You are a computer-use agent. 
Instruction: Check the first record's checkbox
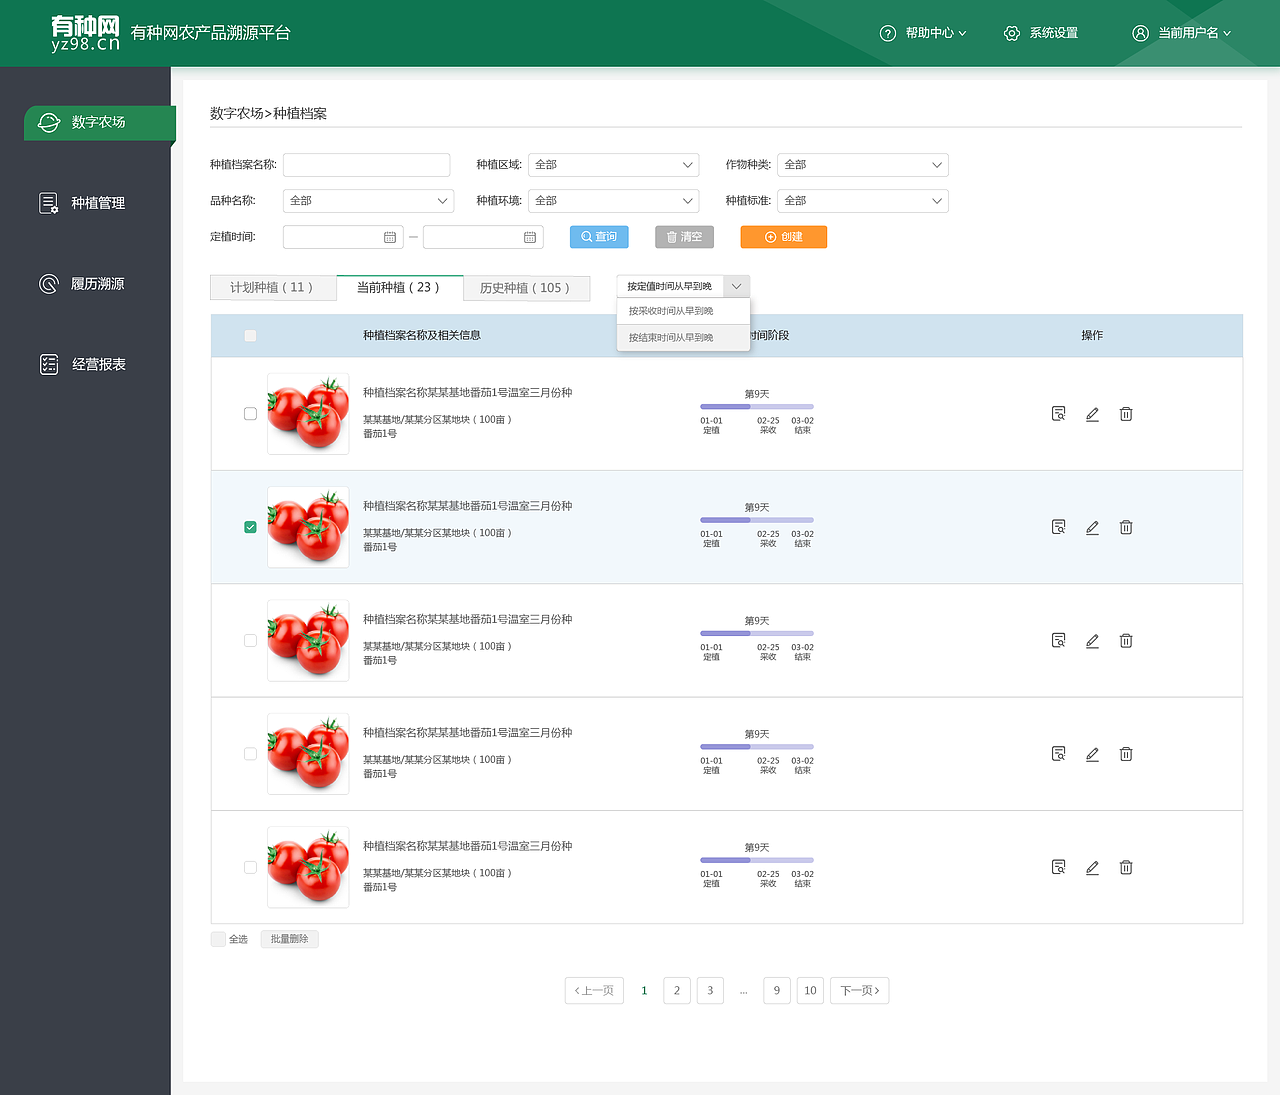click(250, 414)
